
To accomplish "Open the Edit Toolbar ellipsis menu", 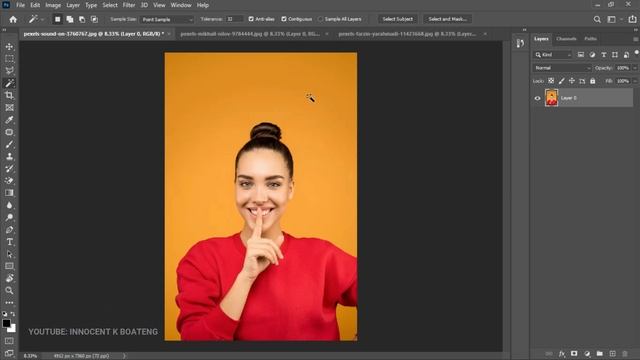I will tap(9, 302).
